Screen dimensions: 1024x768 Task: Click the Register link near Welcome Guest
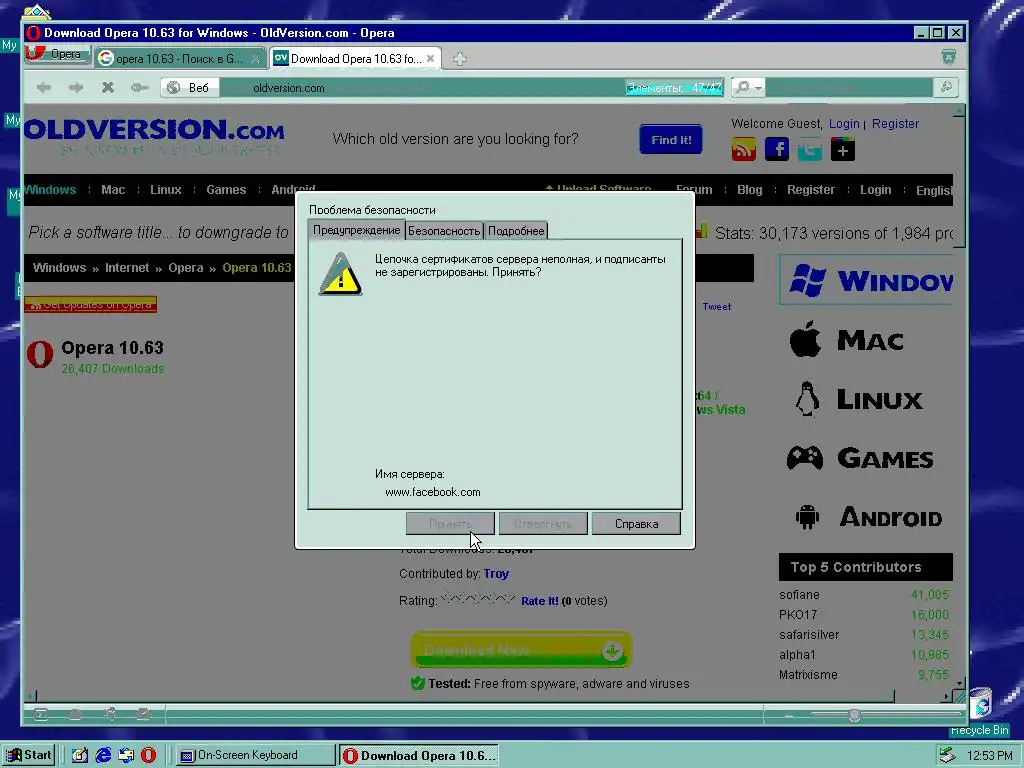895,123
